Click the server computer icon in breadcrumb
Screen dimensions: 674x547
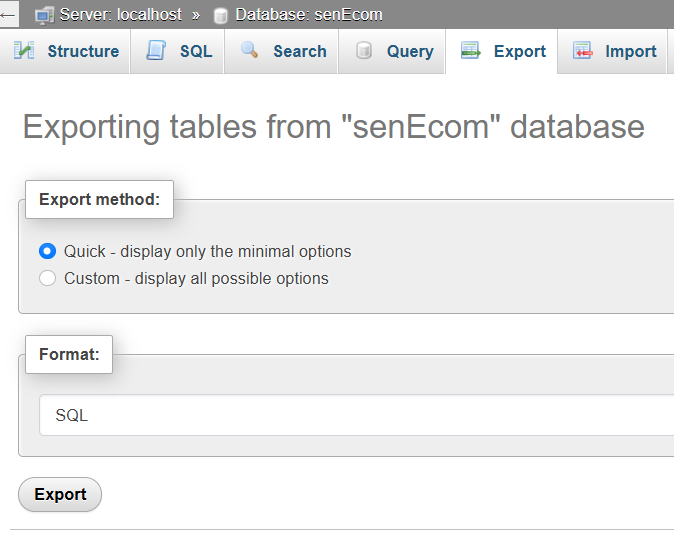point(44,15)
